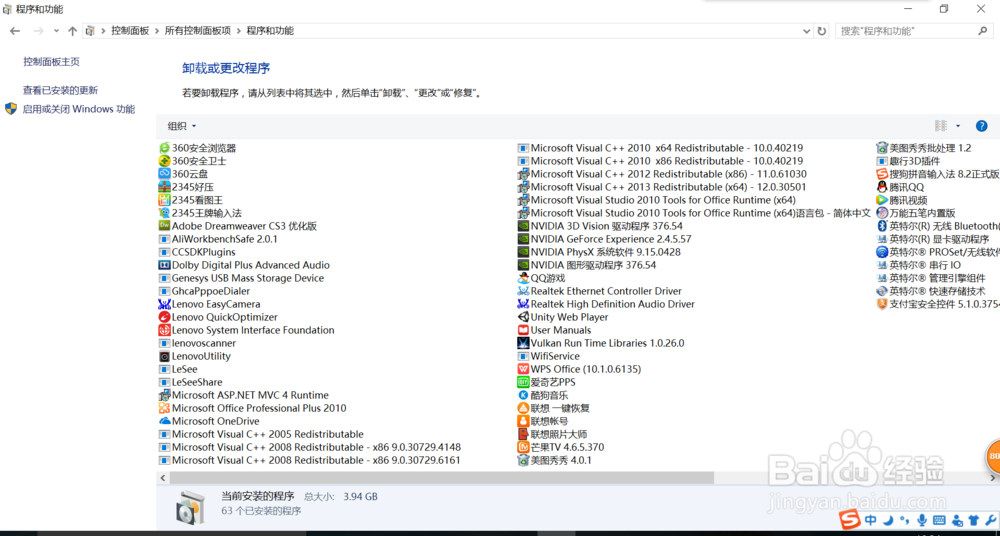1000x536 pixels.
Task: Click the 腾讯视频 icon
Action: tap(882, 200)
